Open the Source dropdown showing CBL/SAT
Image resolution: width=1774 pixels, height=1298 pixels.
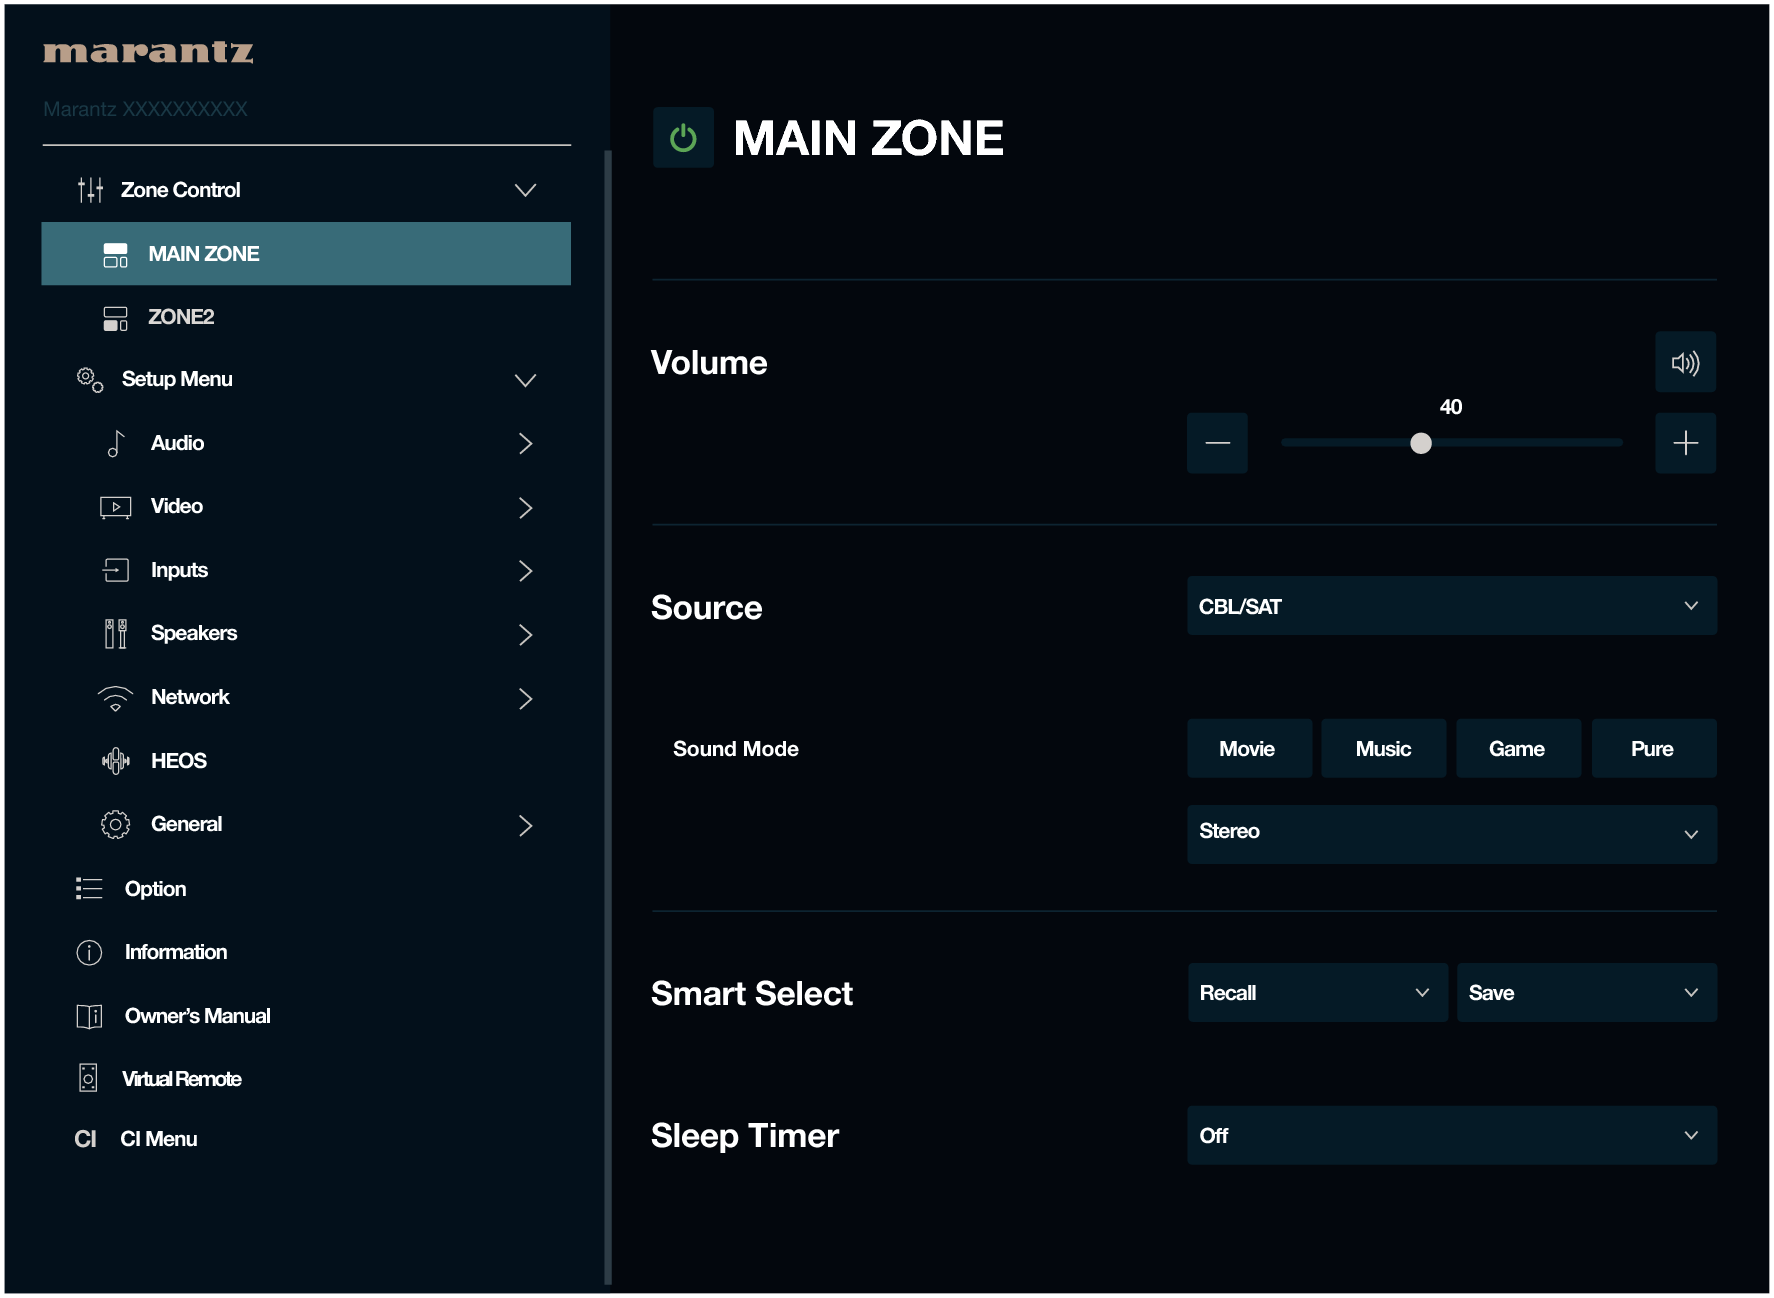(x=1451, y=606)
